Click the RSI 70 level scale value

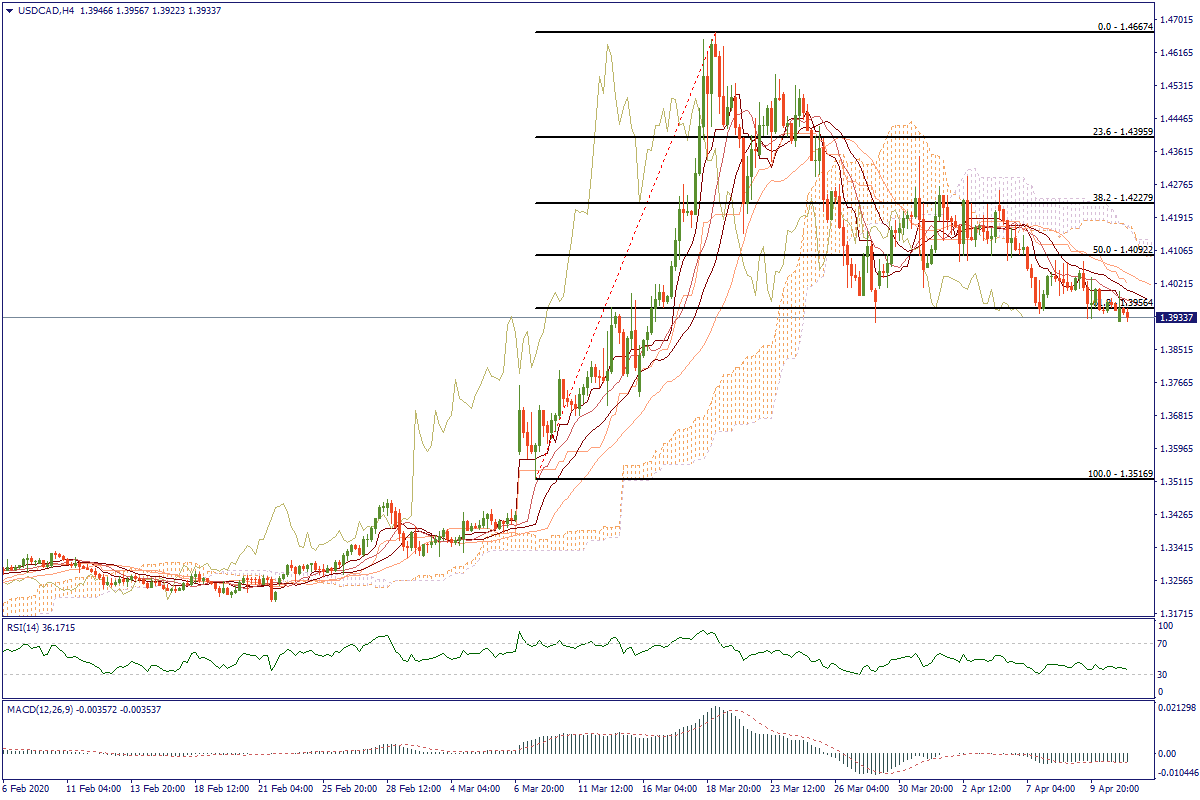pyautogui.click(x=1163, y=645)
